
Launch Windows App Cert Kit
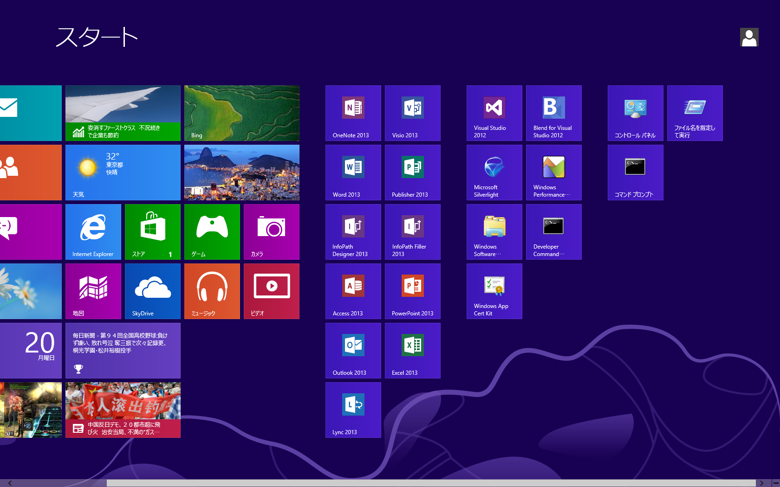tap(494, 291)
